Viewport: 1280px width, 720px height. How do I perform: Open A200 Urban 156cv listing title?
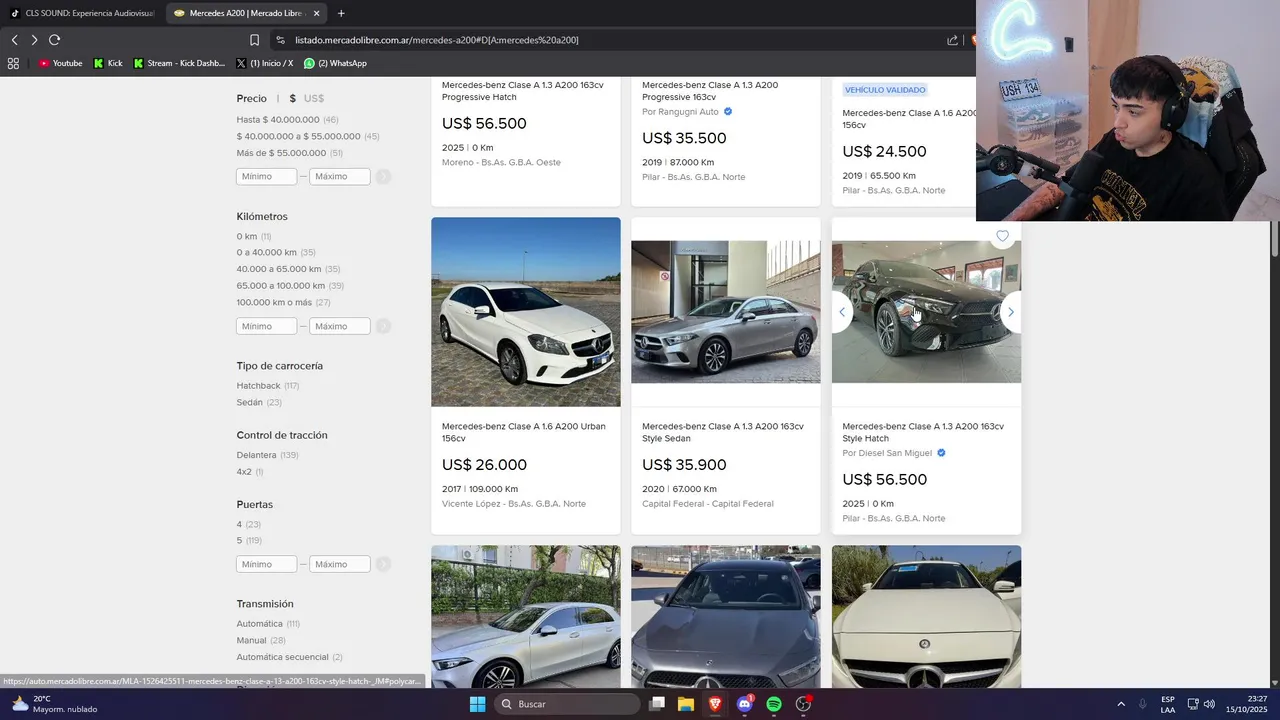(524, 432)
